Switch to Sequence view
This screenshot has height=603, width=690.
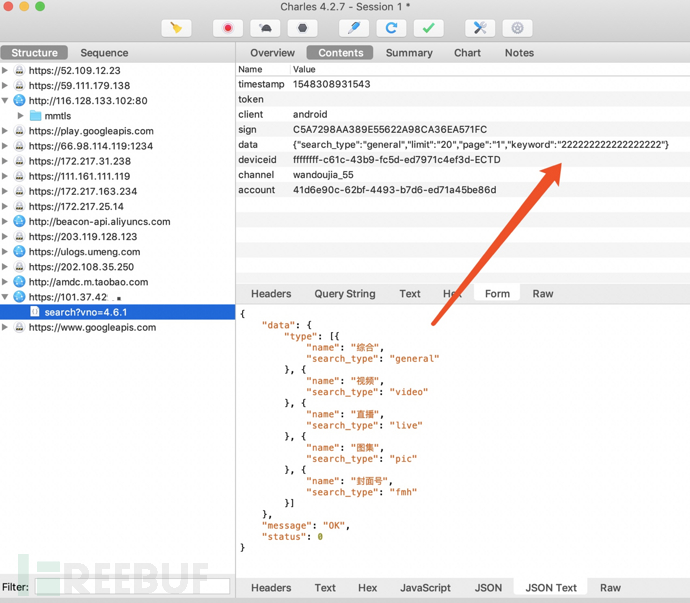point(104,53)
